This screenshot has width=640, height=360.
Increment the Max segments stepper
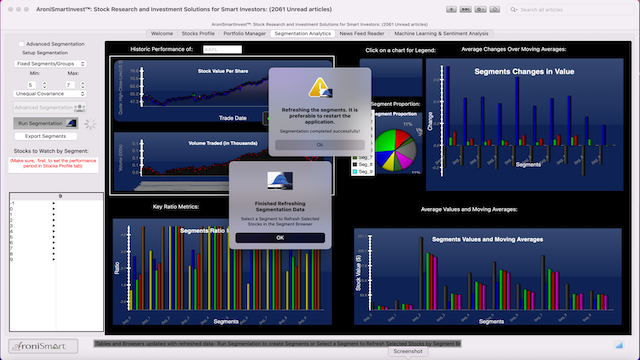point(83,83)
